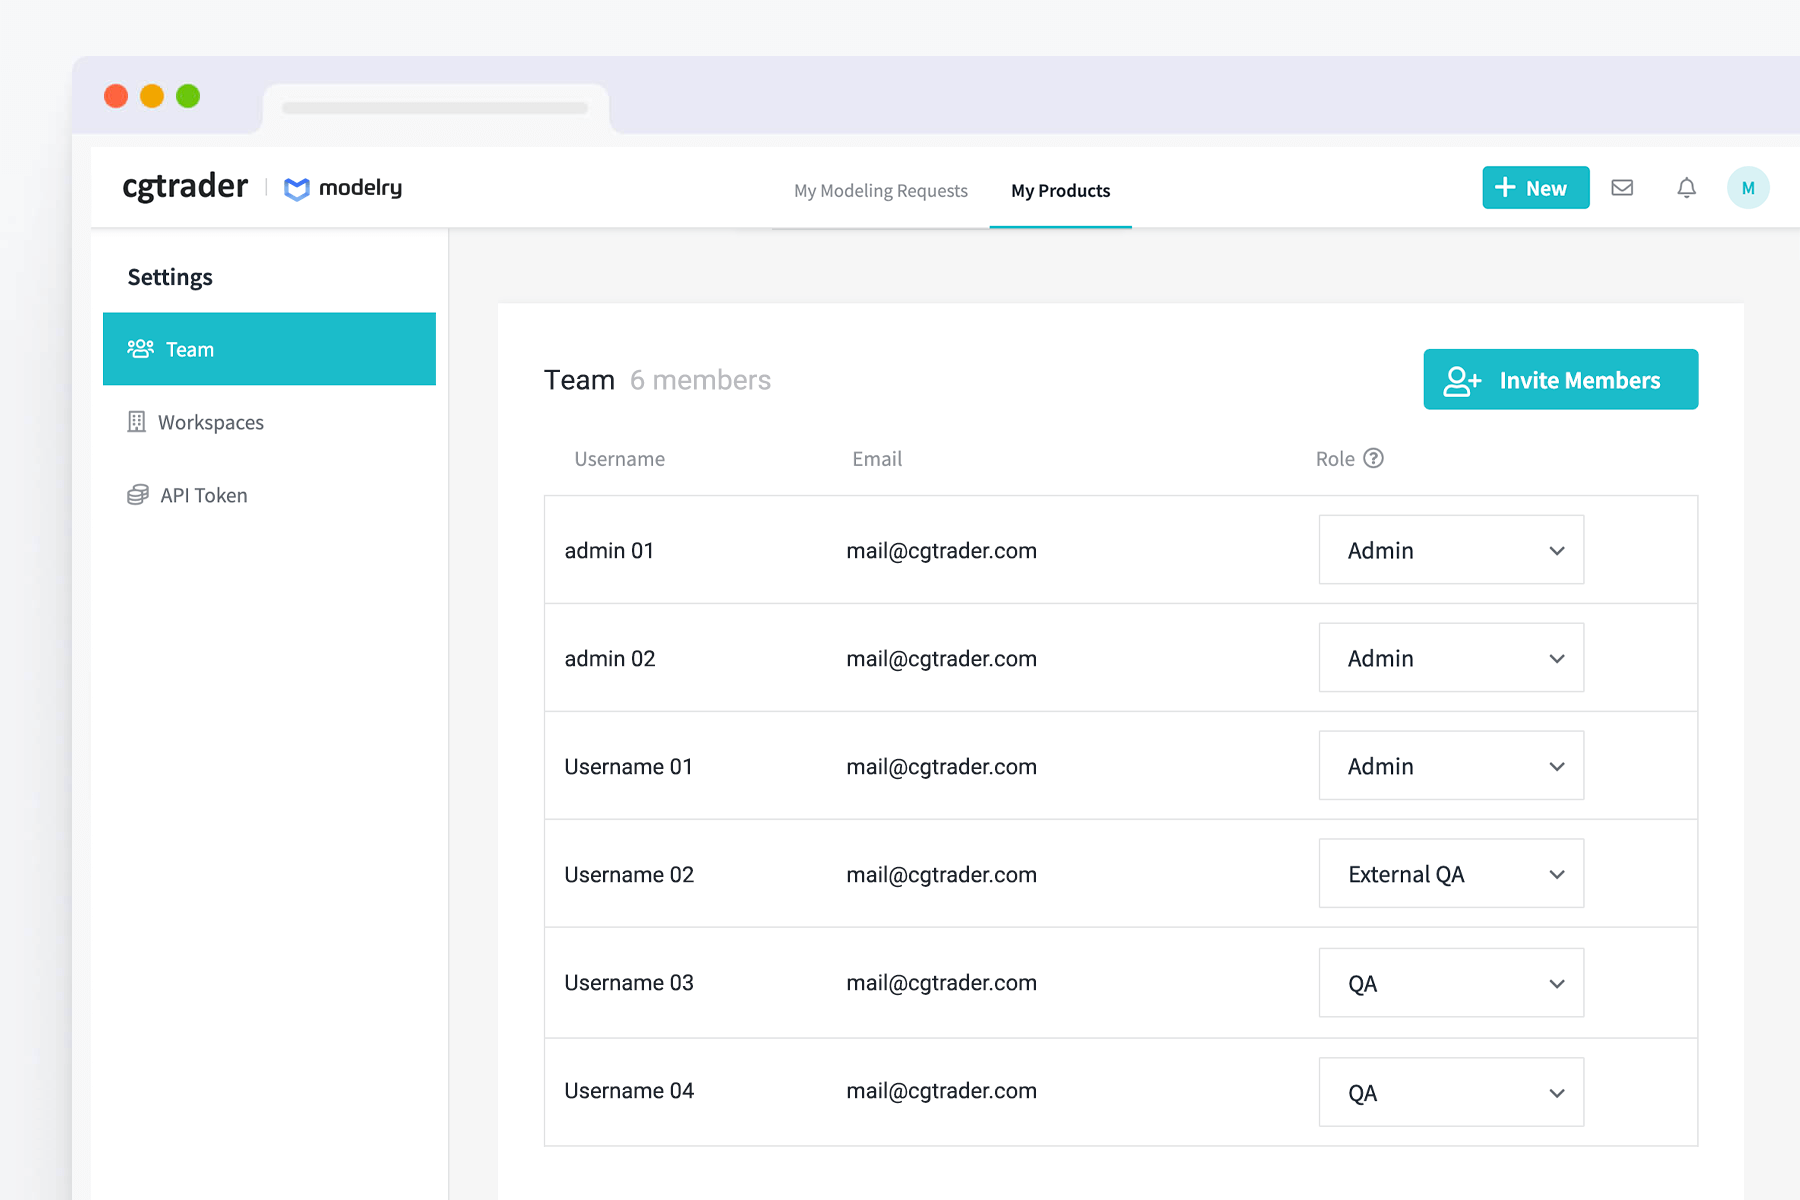Go to cgtrader home logo

185,187
